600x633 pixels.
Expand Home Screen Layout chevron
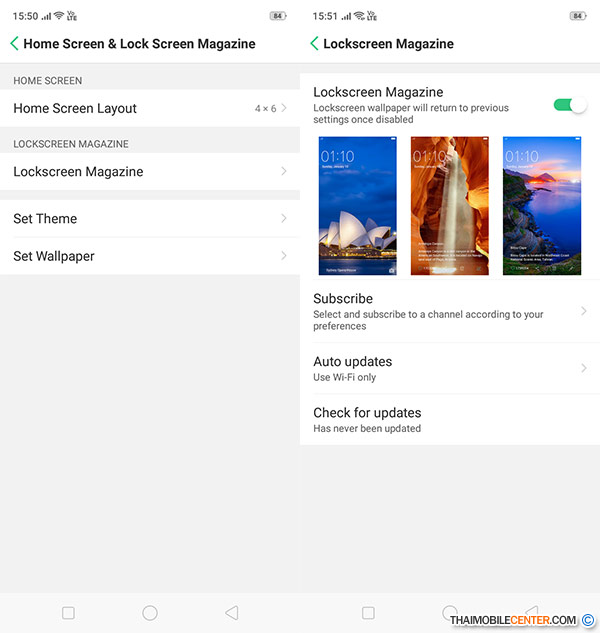284,108
